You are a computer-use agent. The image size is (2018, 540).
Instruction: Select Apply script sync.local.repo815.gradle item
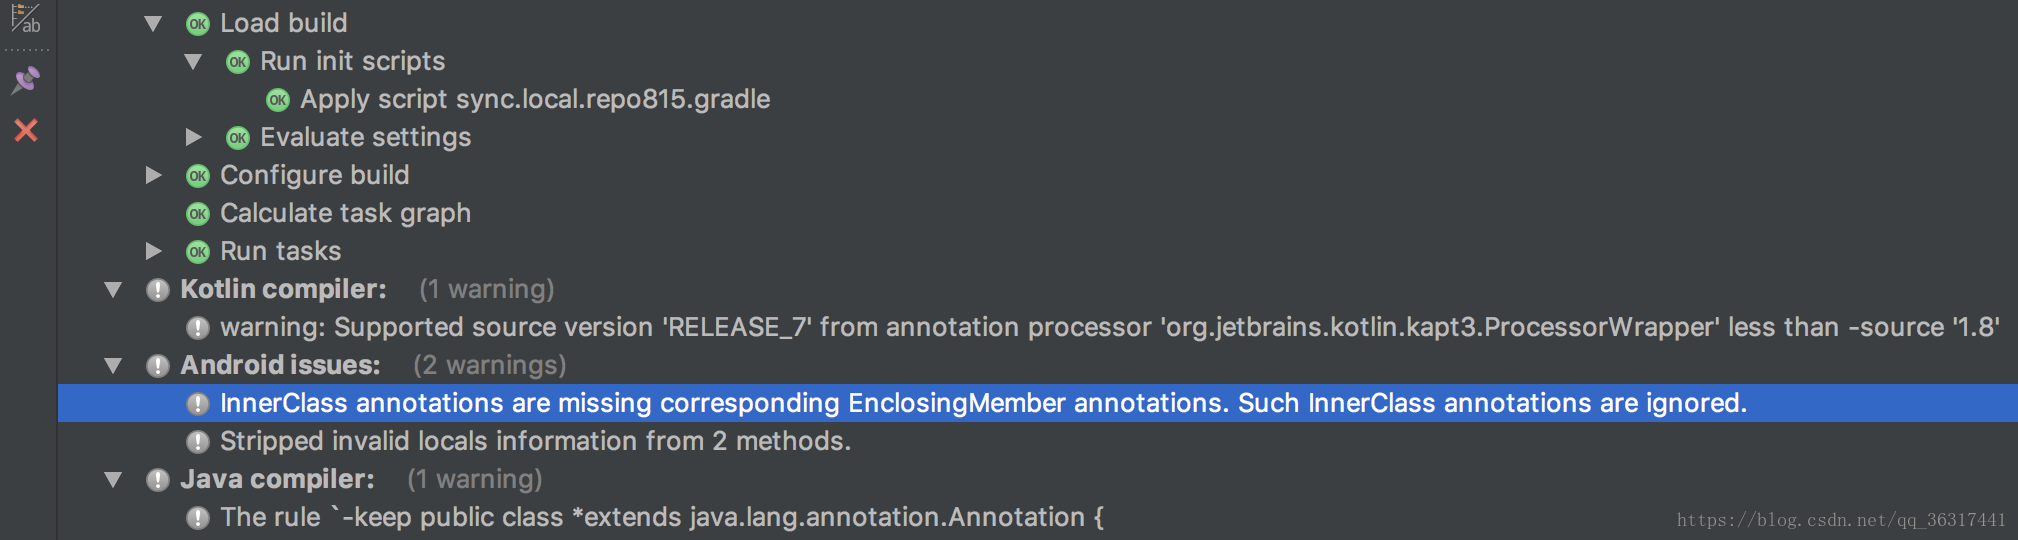click(535, 99)
